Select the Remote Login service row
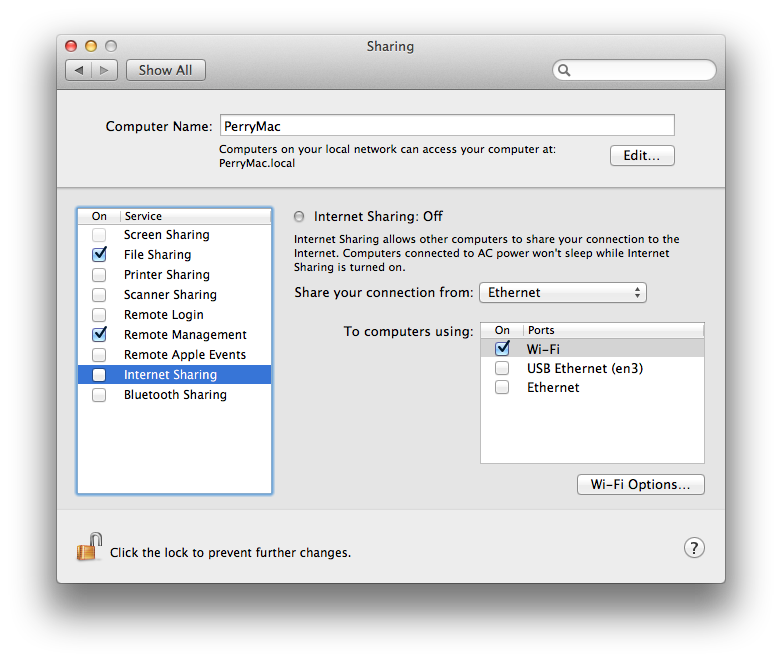Image resolution: width=782 pixels, height=662 pixels. pyautogui.click(x=174, y=315)
